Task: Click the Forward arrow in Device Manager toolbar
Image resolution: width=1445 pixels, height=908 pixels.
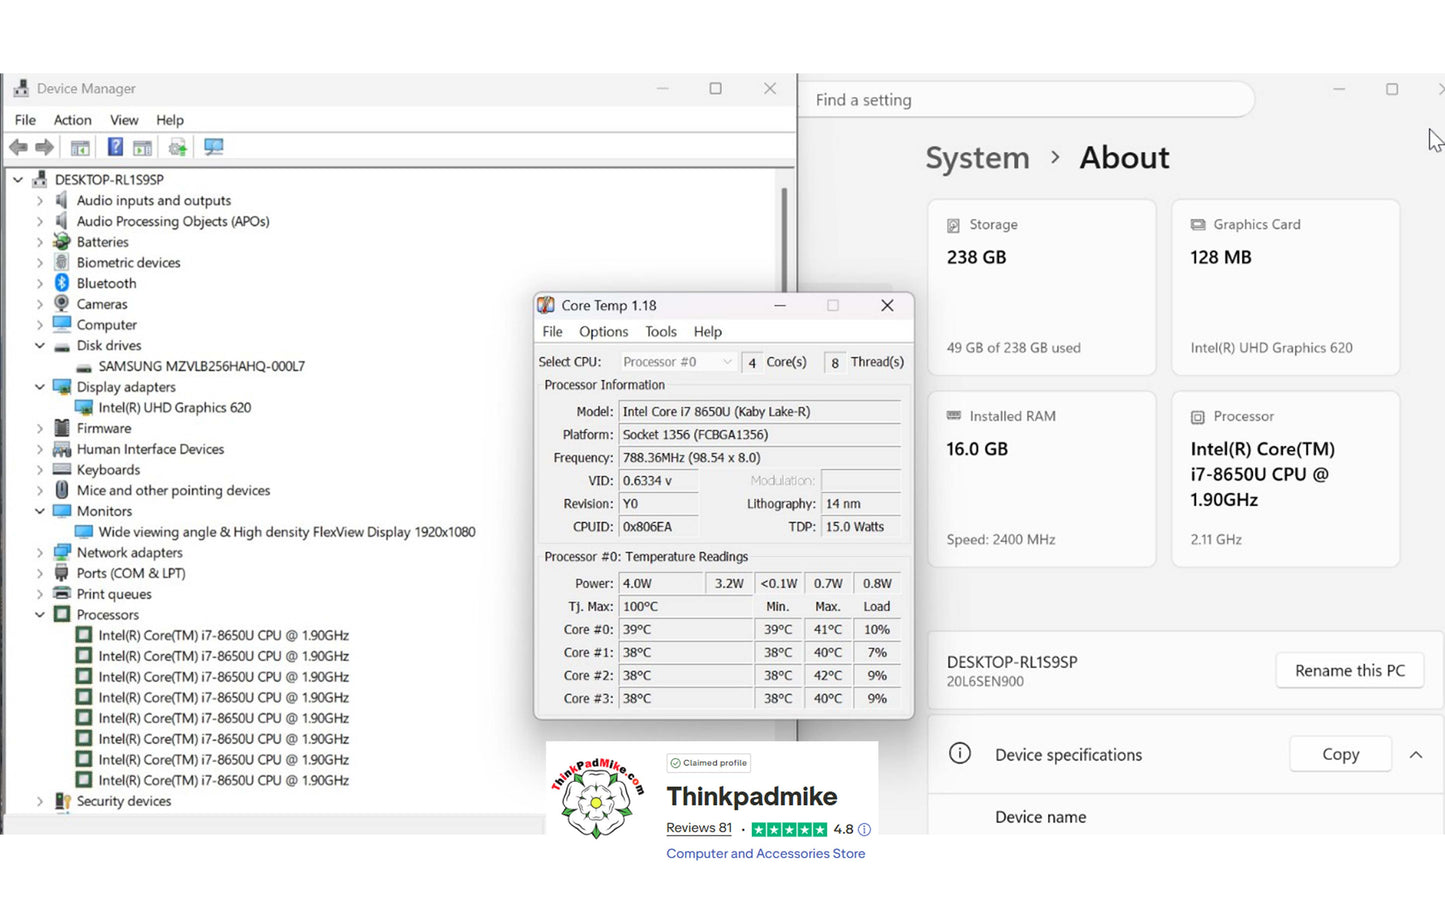Action: (x=44, y=148)
